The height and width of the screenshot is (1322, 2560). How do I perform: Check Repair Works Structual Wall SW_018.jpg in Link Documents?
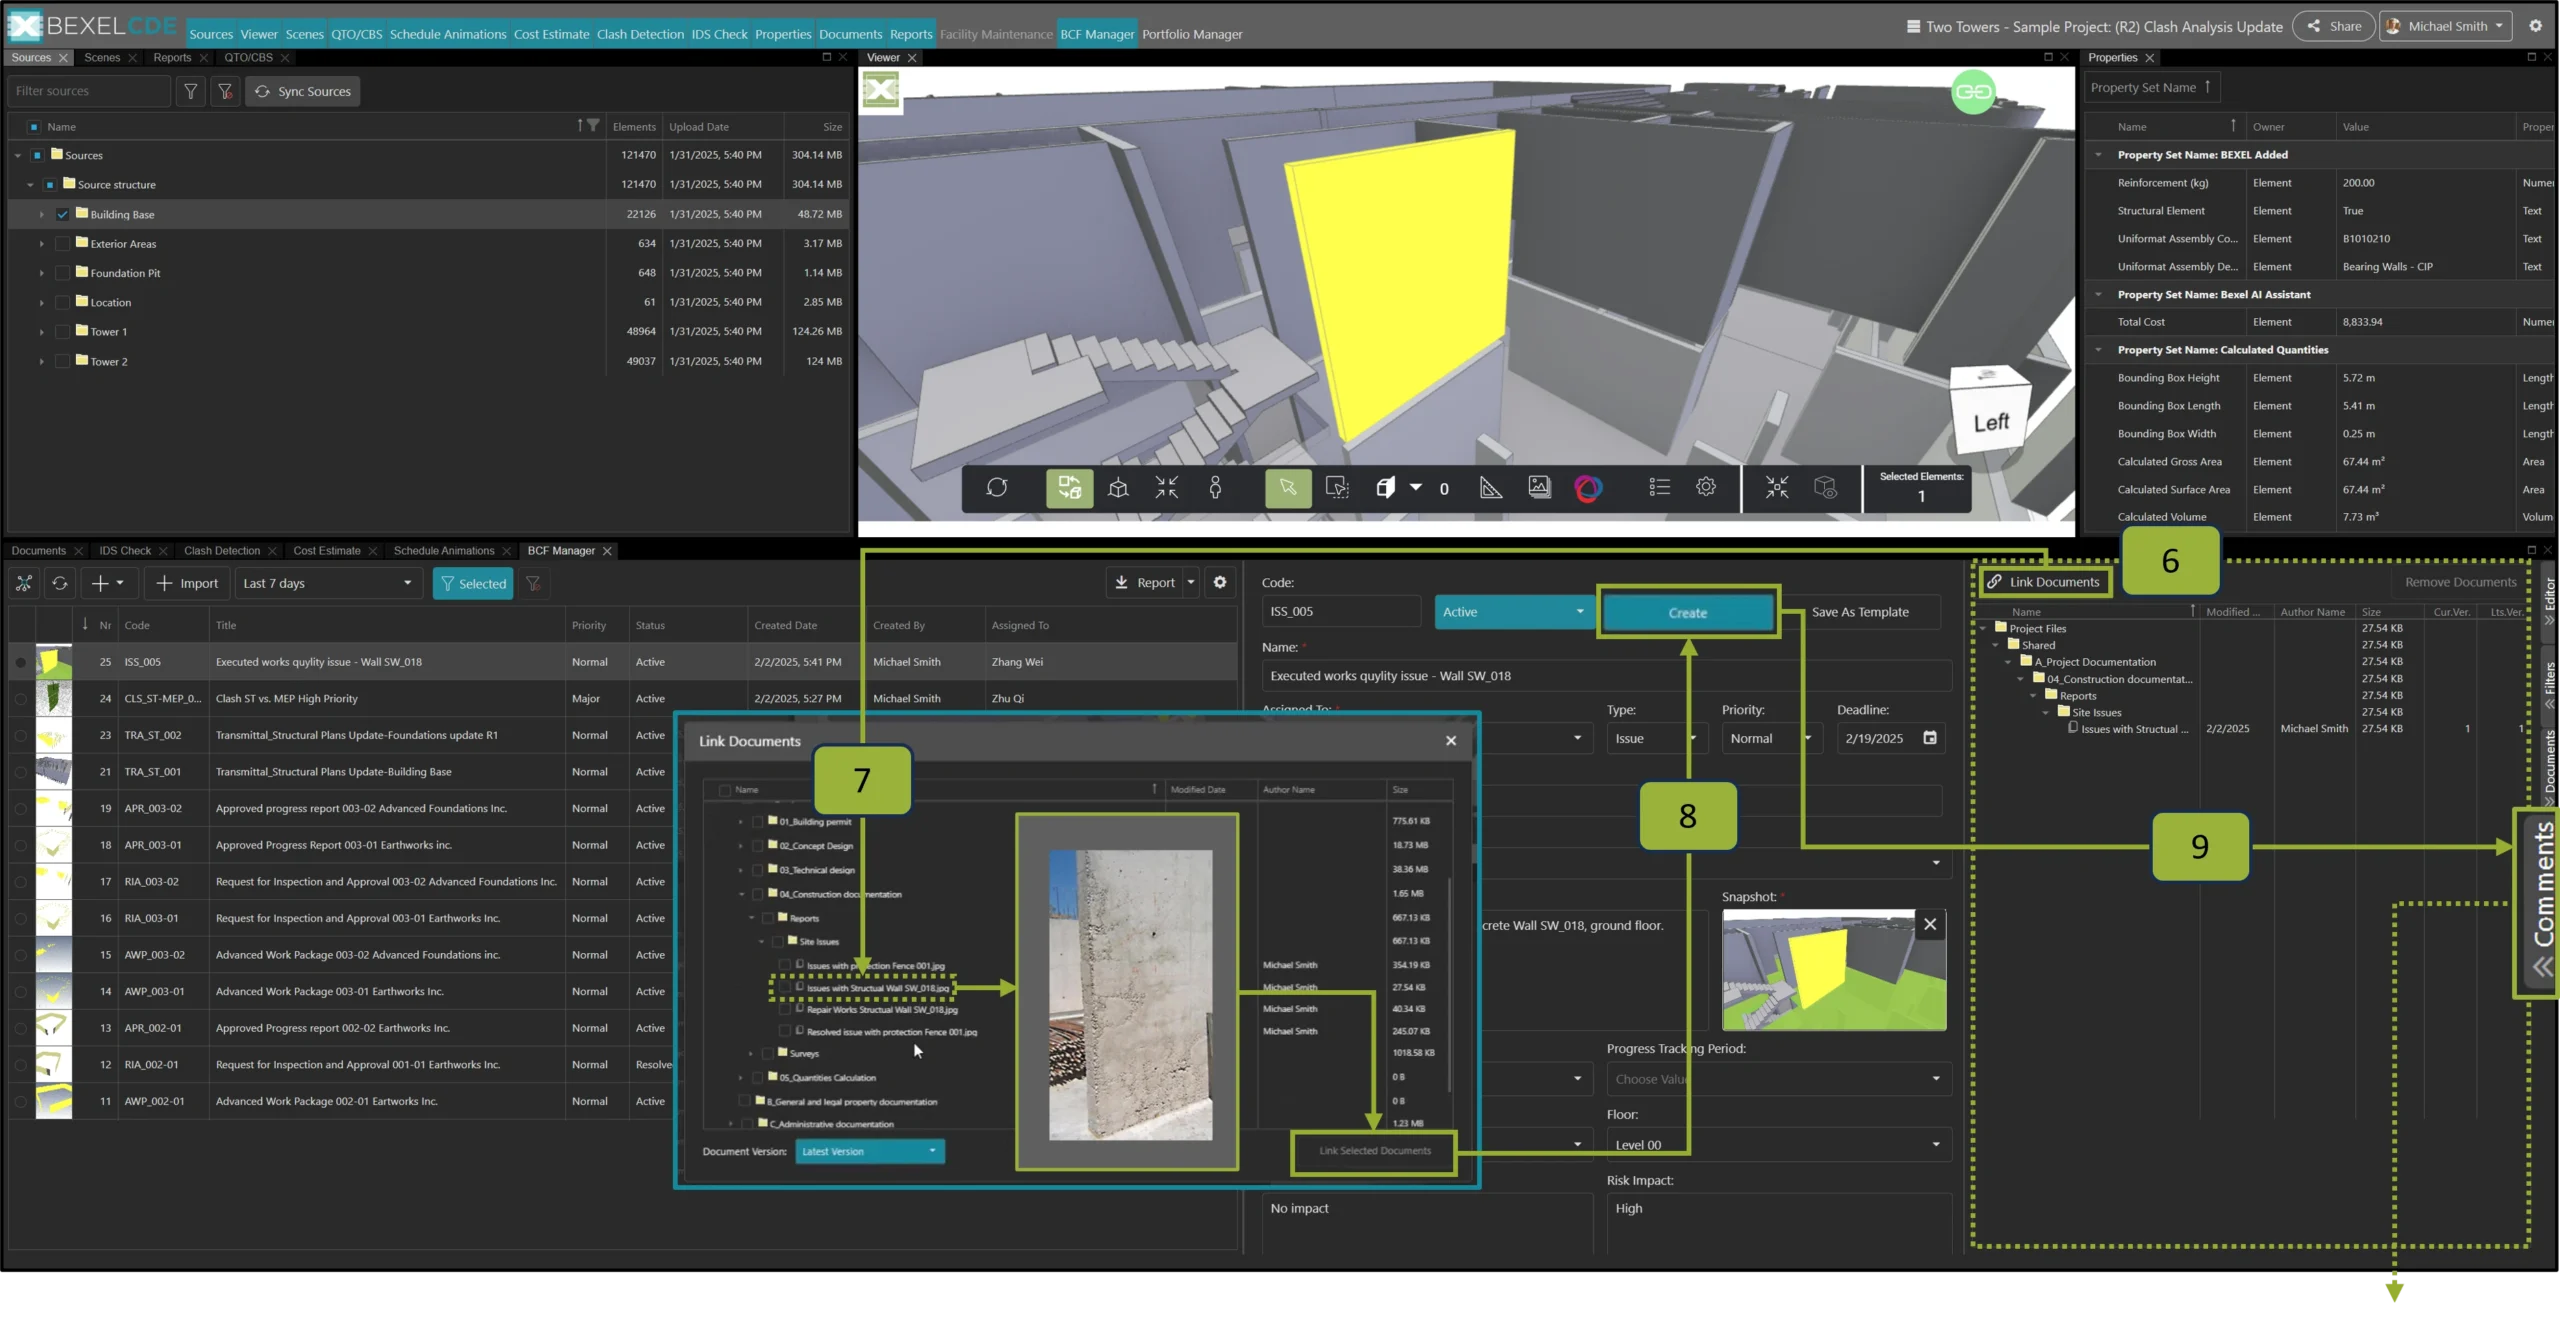(x=785, y=1009)
